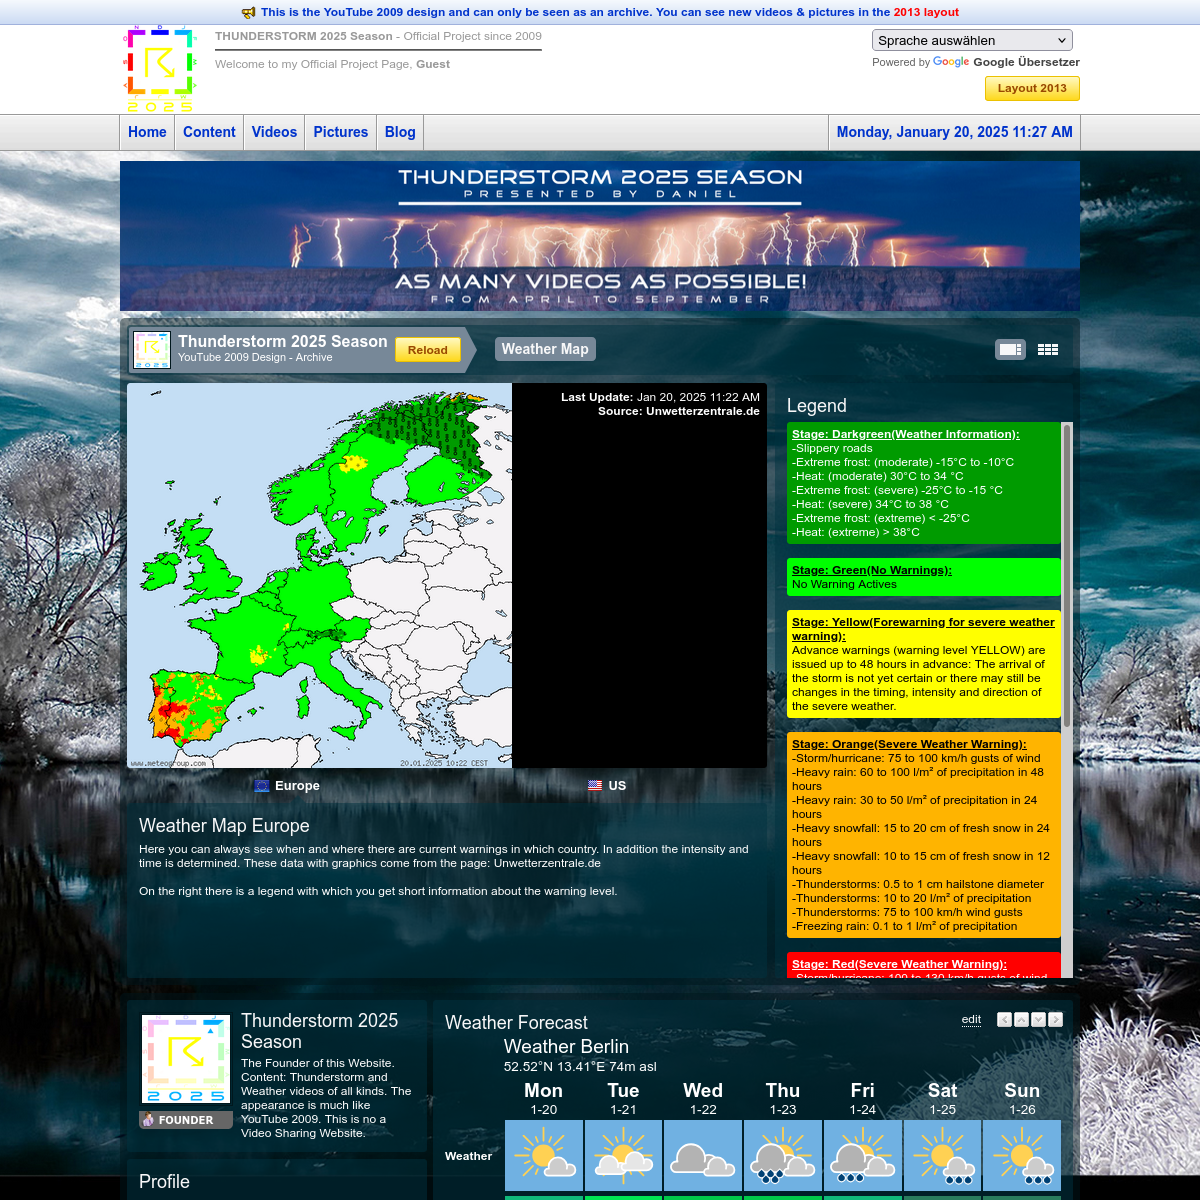Select the Europe flag map tab
This screenshot has height=1200, width=1200.
[x=287, y=786]
